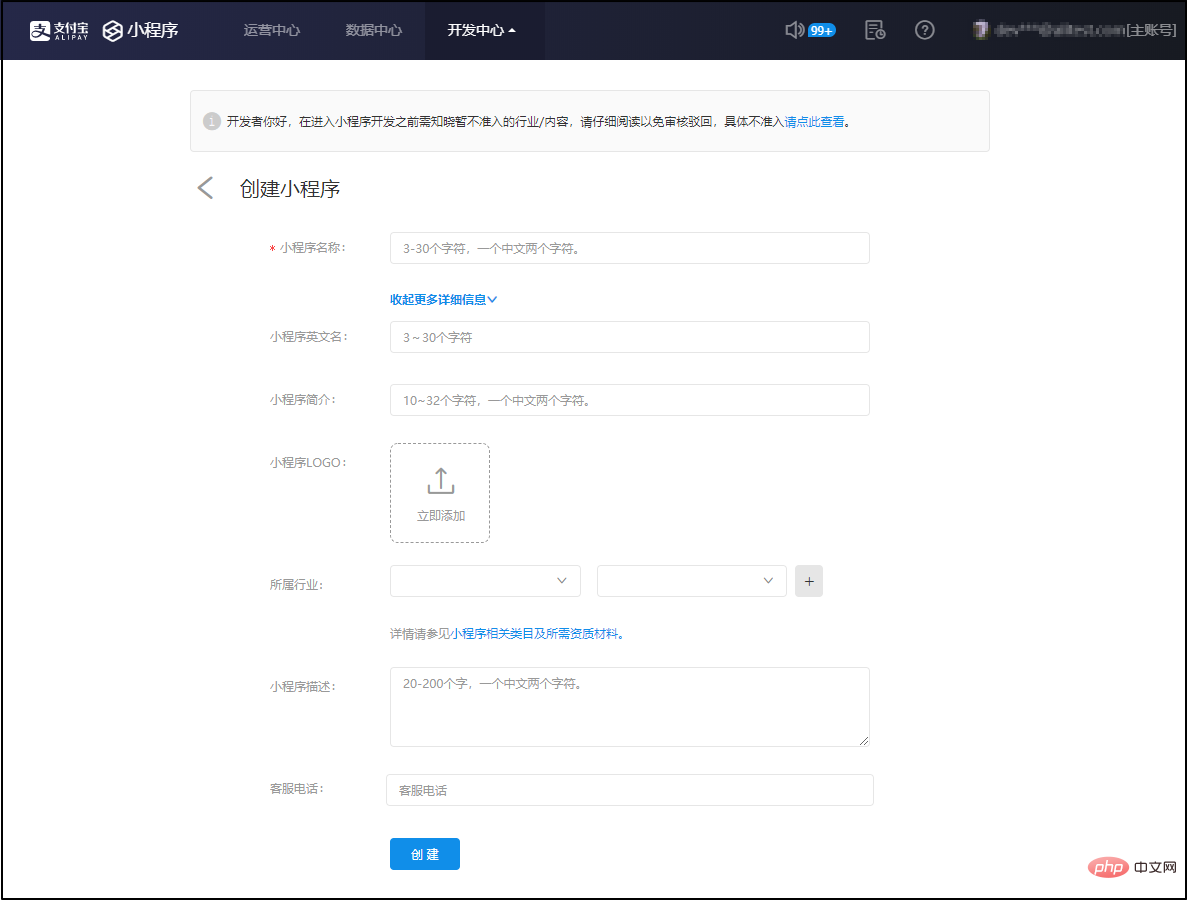Open the 运营中心 menu
Screen dimensions: 1187x900
pyautogui.click(x=272, y=30)
